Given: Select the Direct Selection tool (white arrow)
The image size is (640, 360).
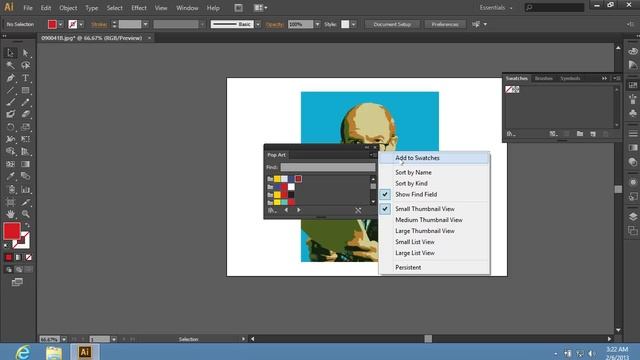Looking at the screenshot, I should click(x=26, y=53).
